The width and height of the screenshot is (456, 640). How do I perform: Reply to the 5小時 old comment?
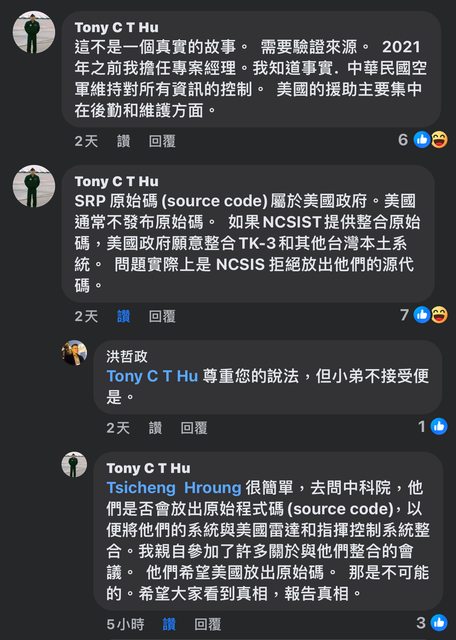tap(207, 624)
